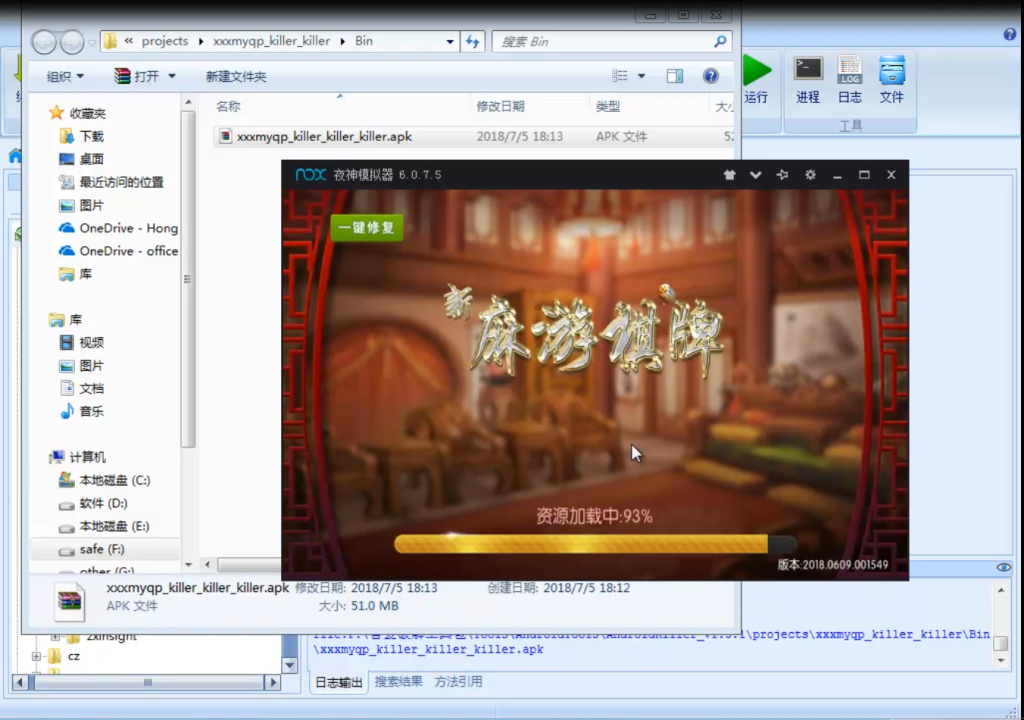Toggle the eye icon above log panel
1024x720 pixels.
[x=1004, y=567]
